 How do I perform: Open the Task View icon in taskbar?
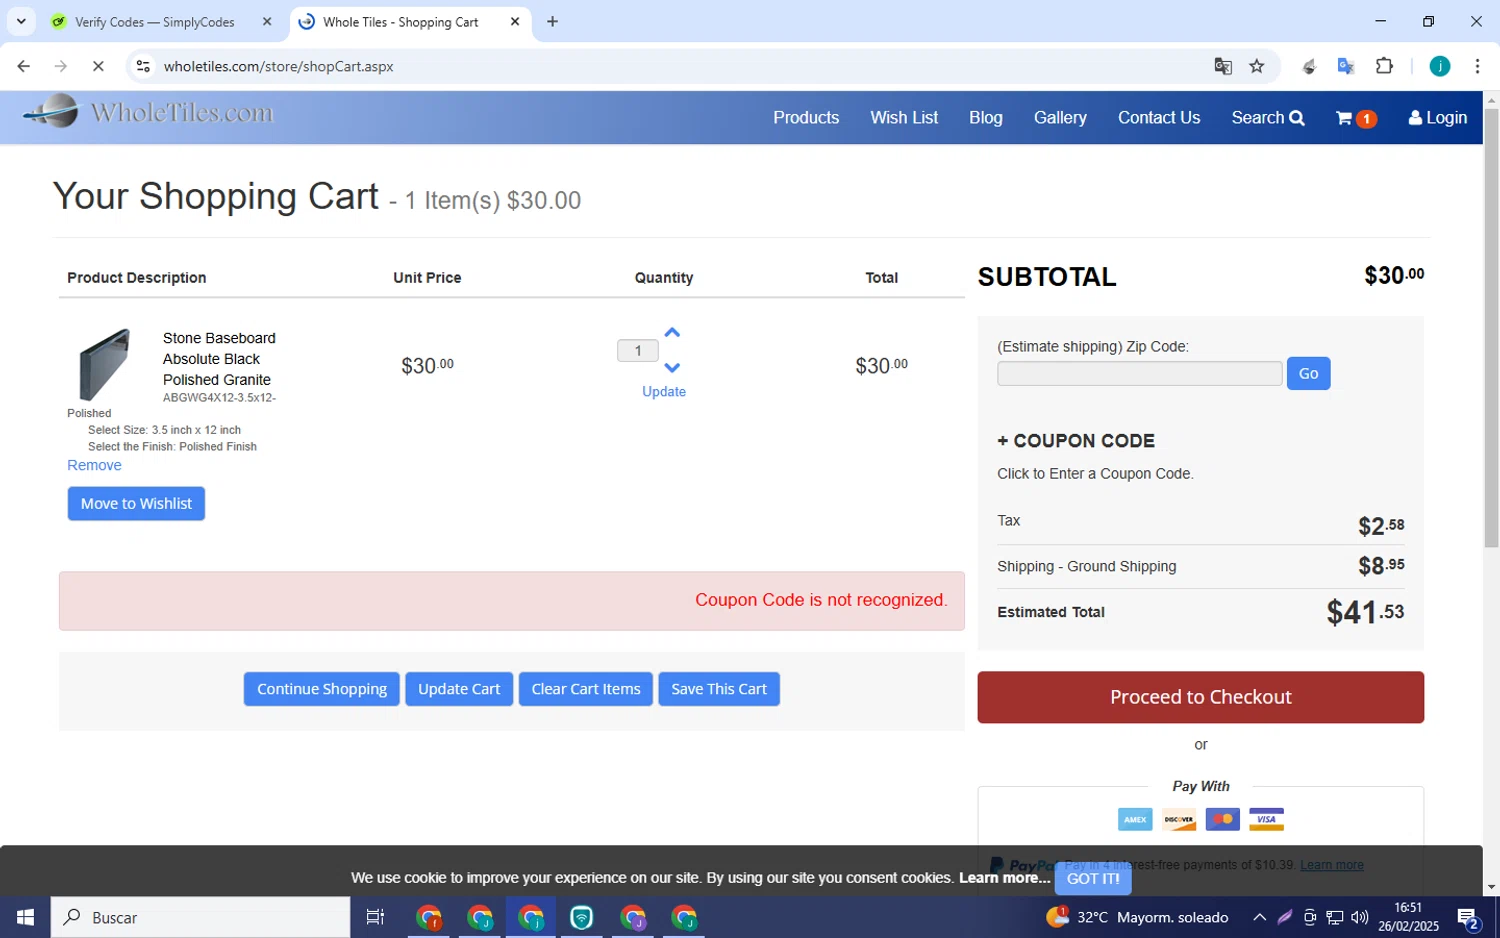point(375,917)
